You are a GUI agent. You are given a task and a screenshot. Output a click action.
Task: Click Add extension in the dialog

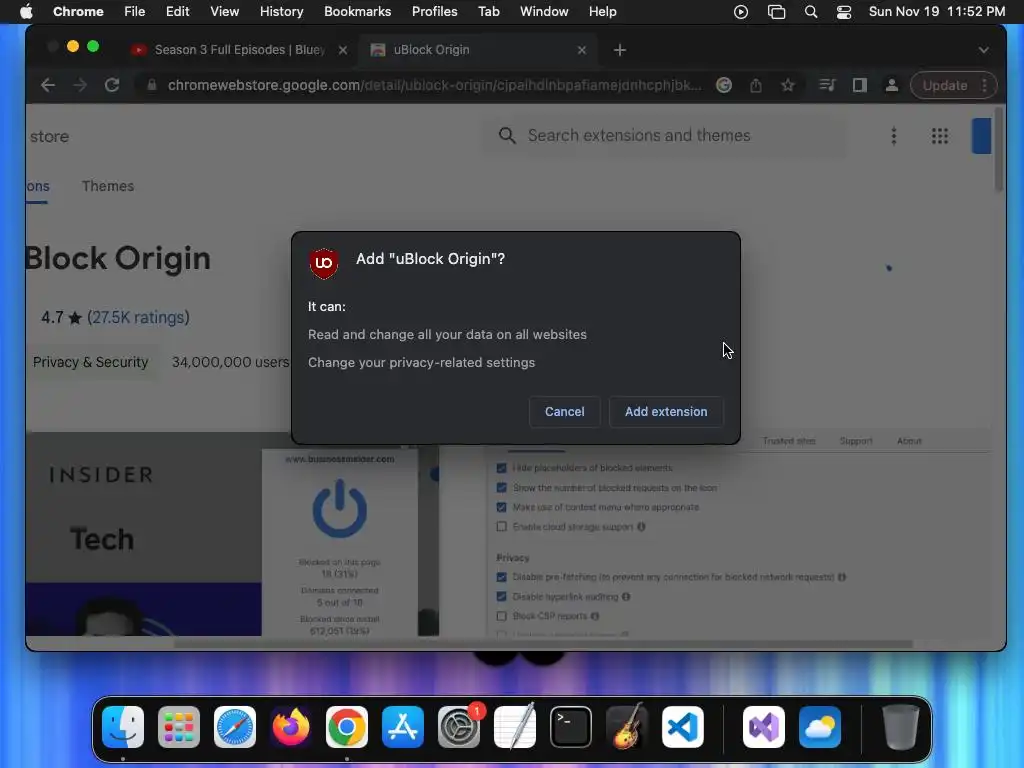pos(665,412)
